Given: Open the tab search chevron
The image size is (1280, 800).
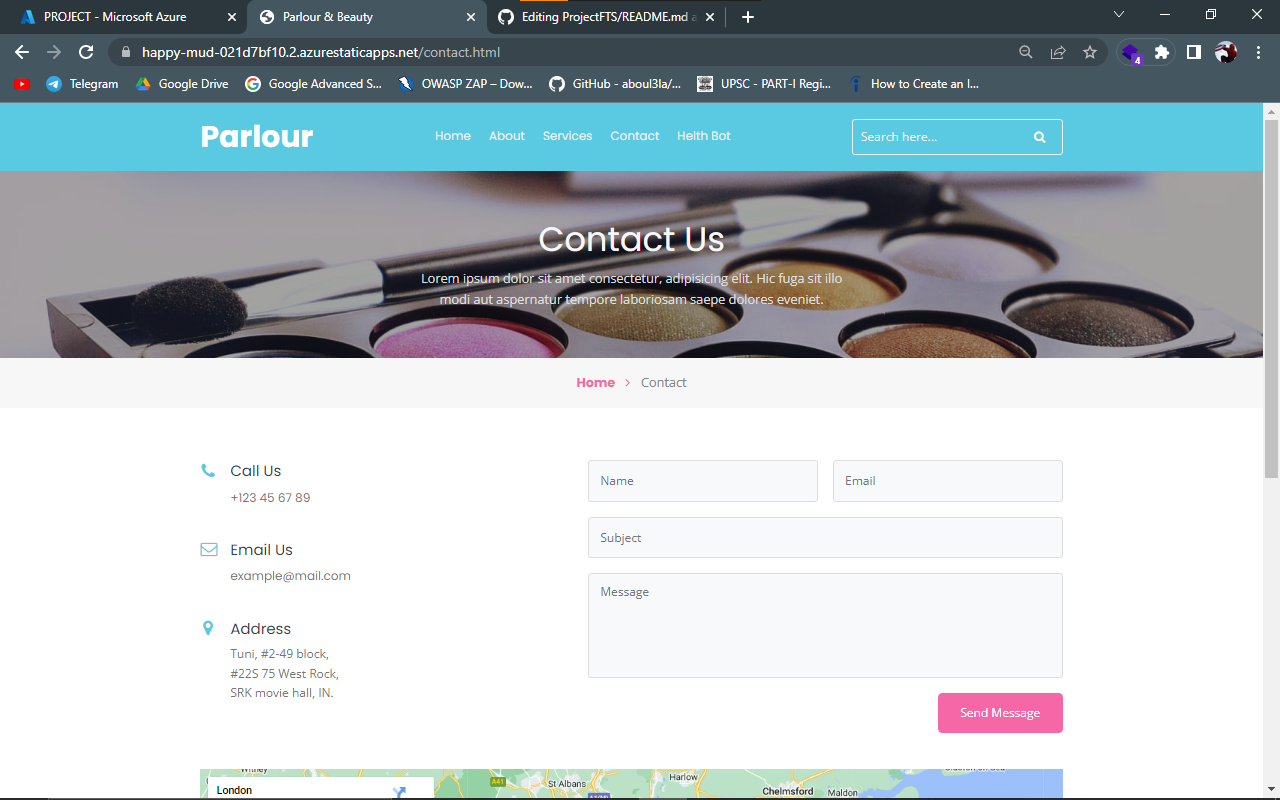Looking at the screenshot, I should [x=1118, y=16].
